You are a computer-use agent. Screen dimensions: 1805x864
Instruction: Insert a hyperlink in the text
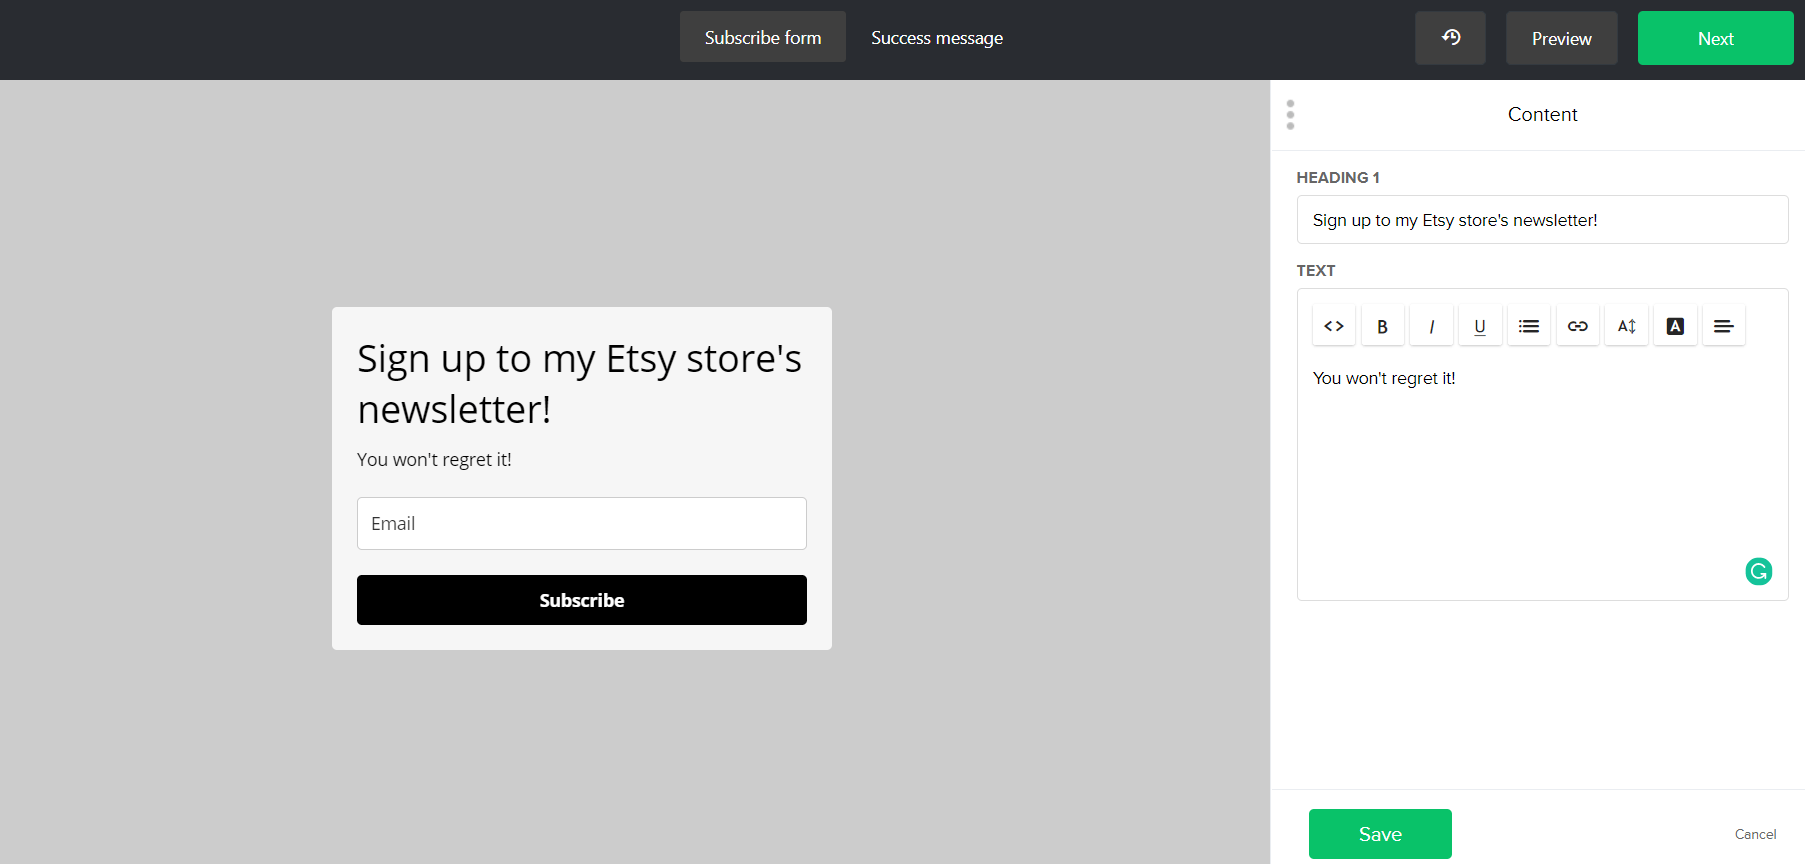tap(1578, 326)
